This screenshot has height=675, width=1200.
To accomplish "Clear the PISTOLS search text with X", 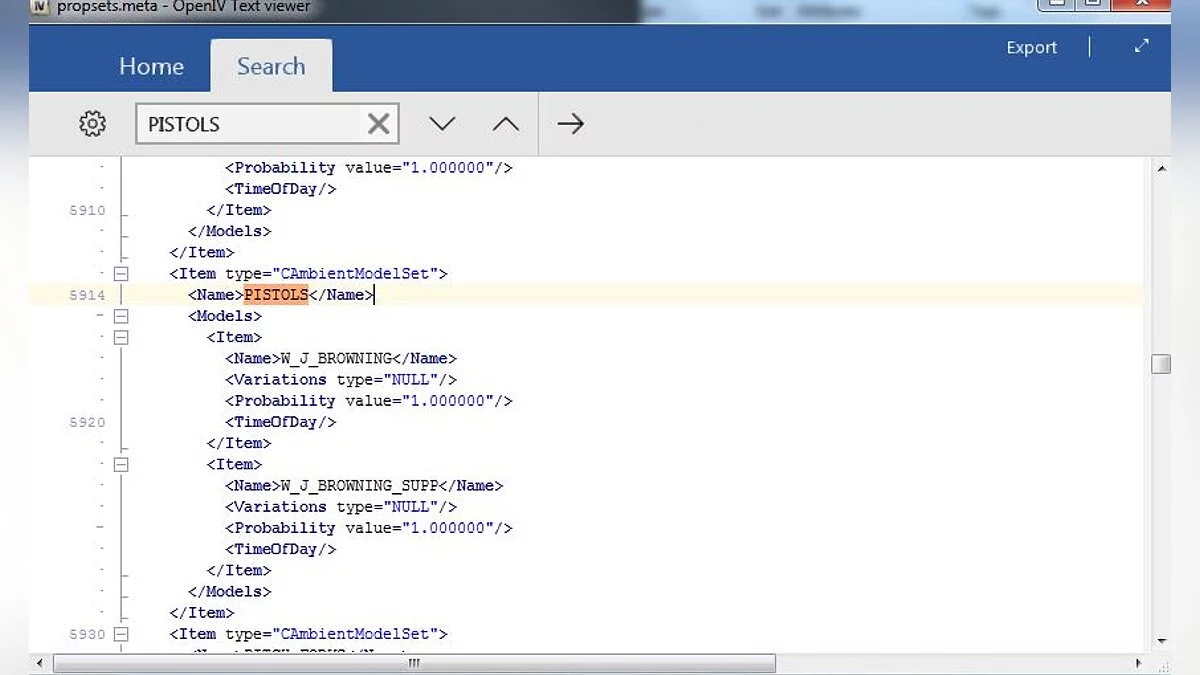I will pos(378,124).
